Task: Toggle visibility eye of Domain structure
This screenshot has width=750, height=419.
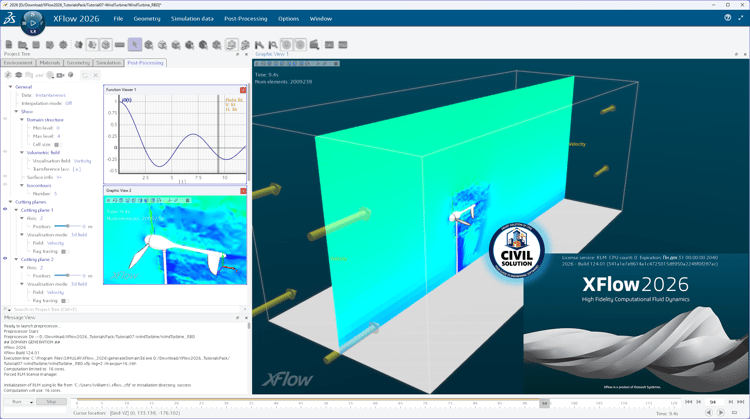Action: (x=5, y=119)
